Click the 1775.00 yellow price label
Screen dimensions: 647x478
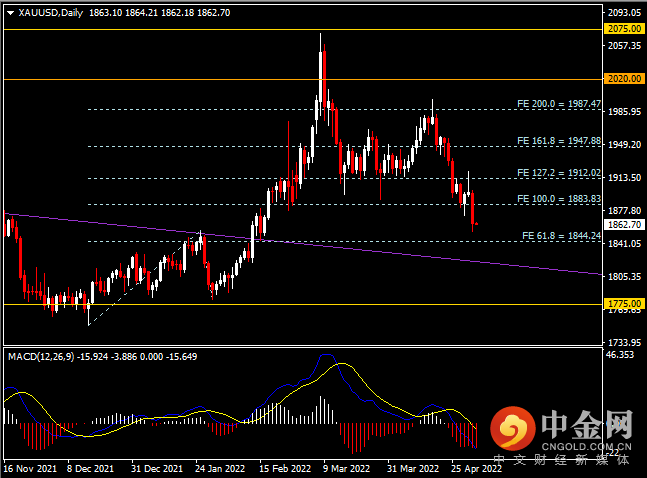[x=624, y=304]
